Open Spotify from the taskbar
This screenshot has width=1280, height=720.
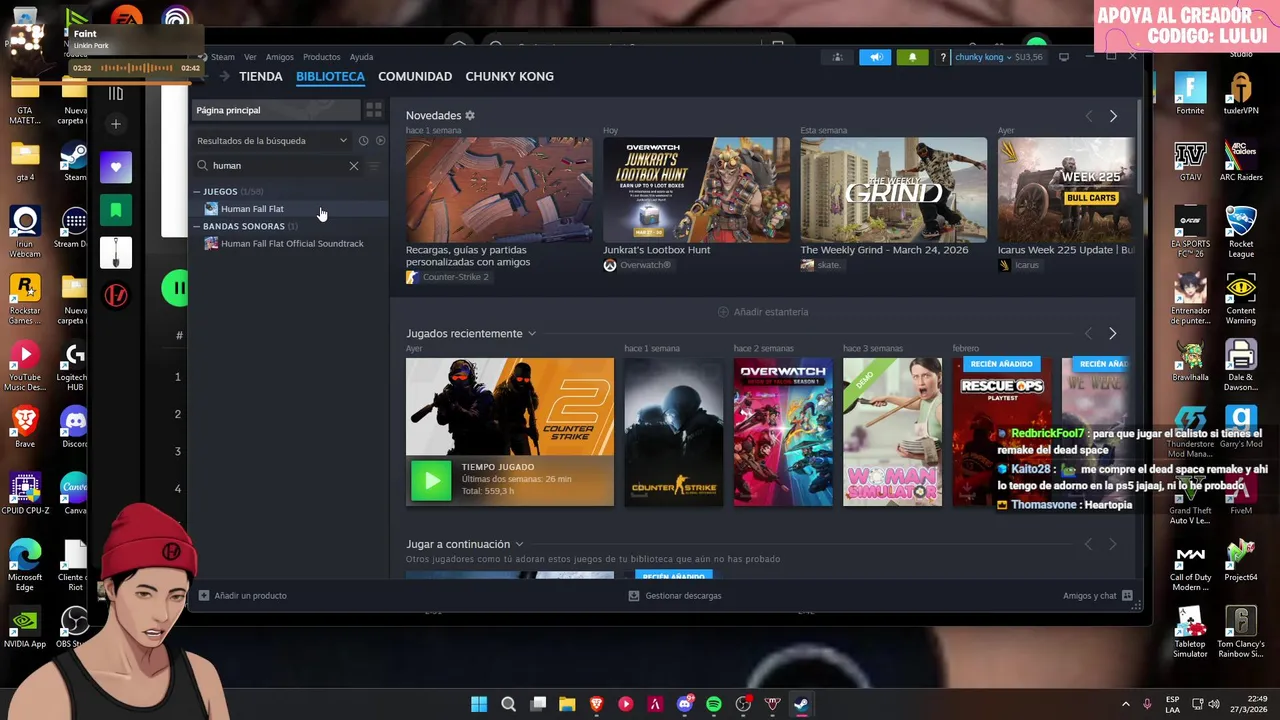(714, 704)
